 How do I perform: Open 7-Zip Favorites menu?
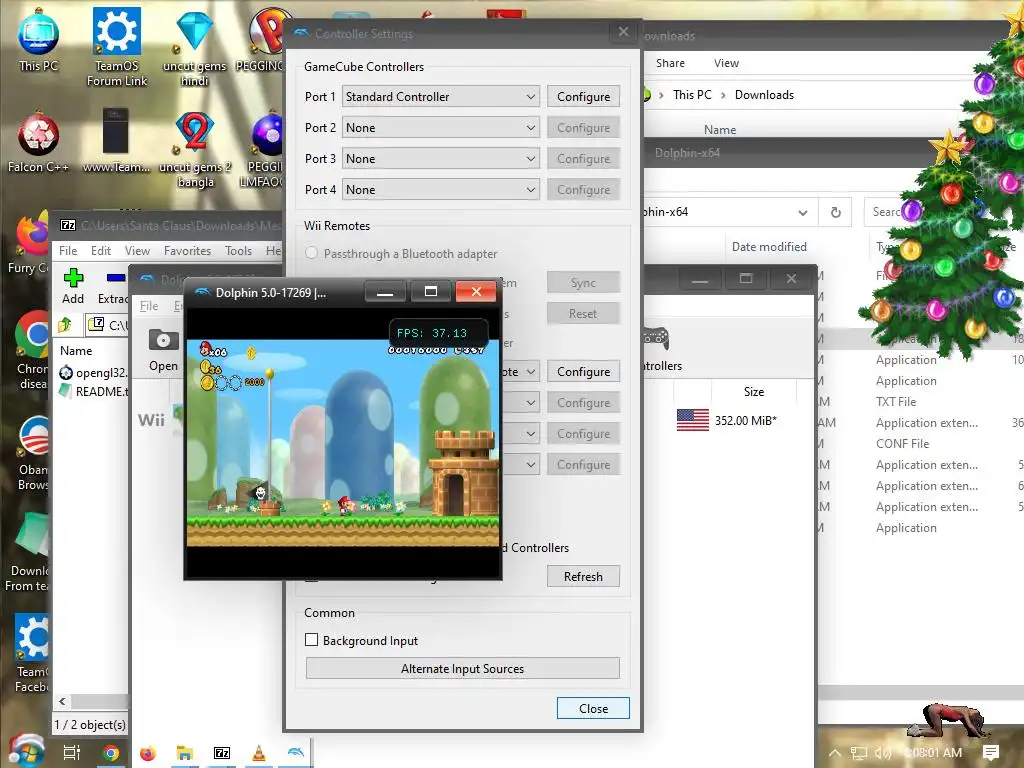pos(187,251)
